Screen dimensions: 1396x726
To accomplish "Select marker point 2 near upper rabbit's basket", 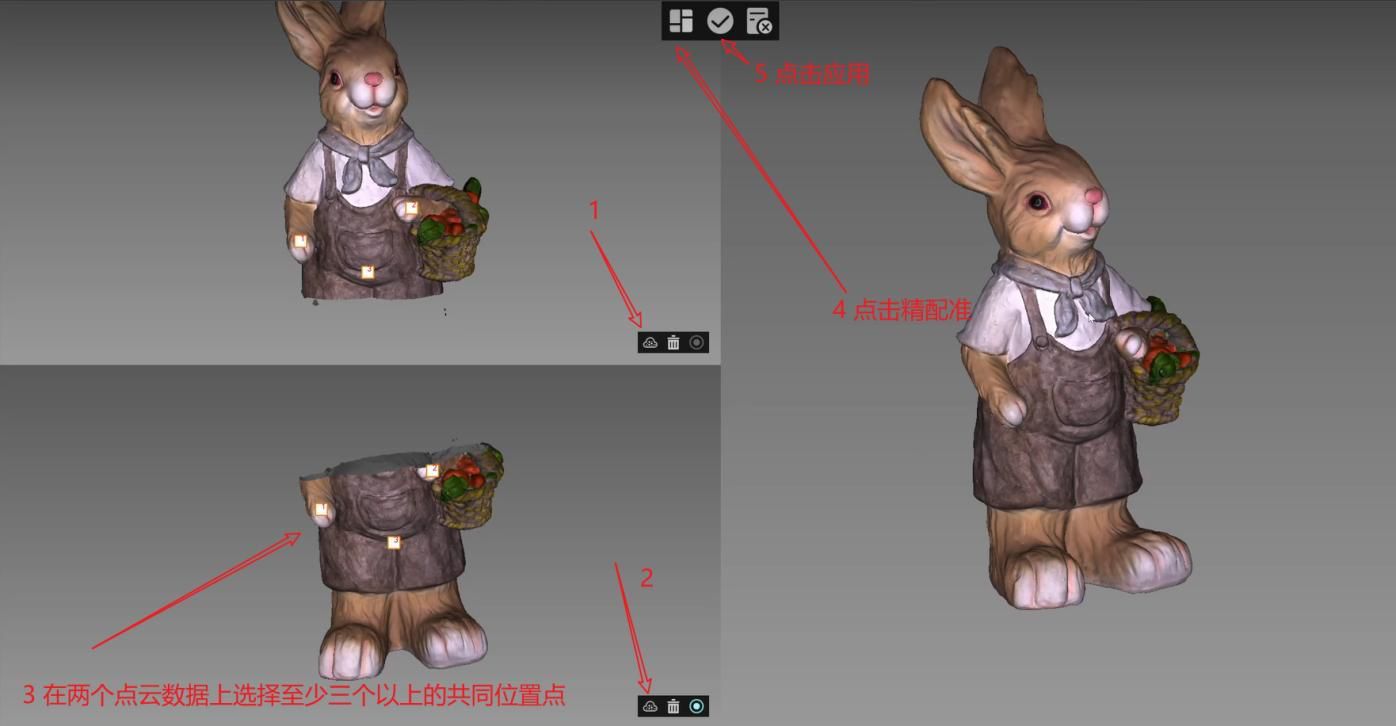I will [411, 207].
